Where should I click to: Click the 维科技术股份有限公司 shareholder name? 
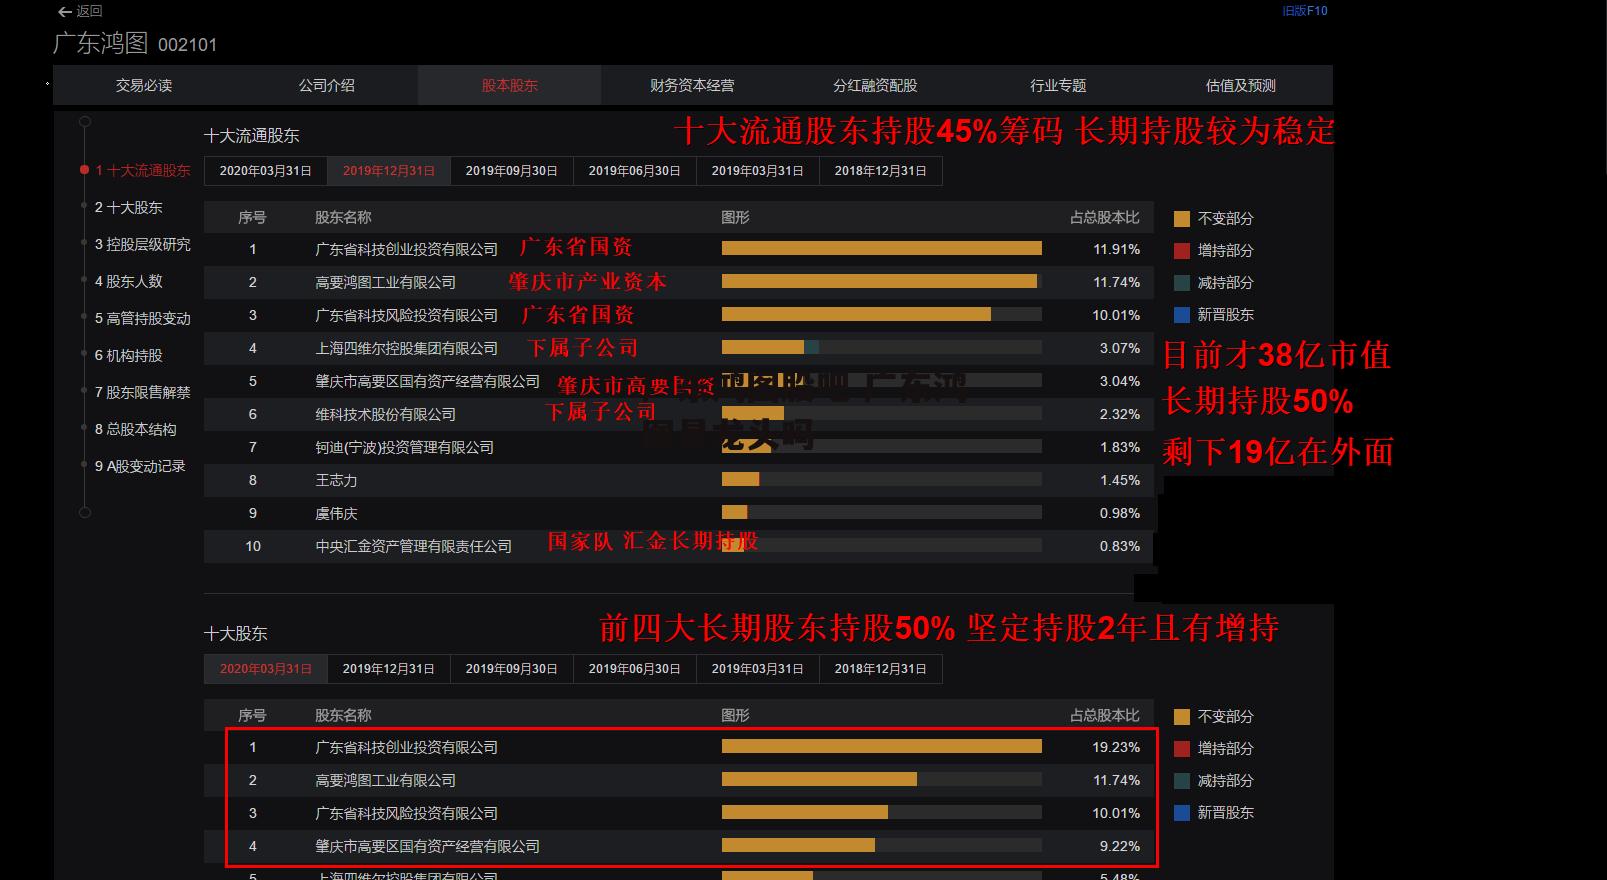[x=385, y=414]
